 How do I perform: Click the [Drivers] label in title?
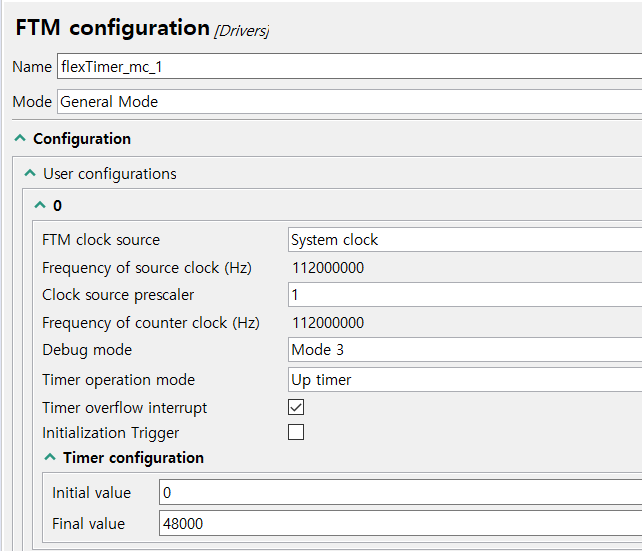coord(242,31)
